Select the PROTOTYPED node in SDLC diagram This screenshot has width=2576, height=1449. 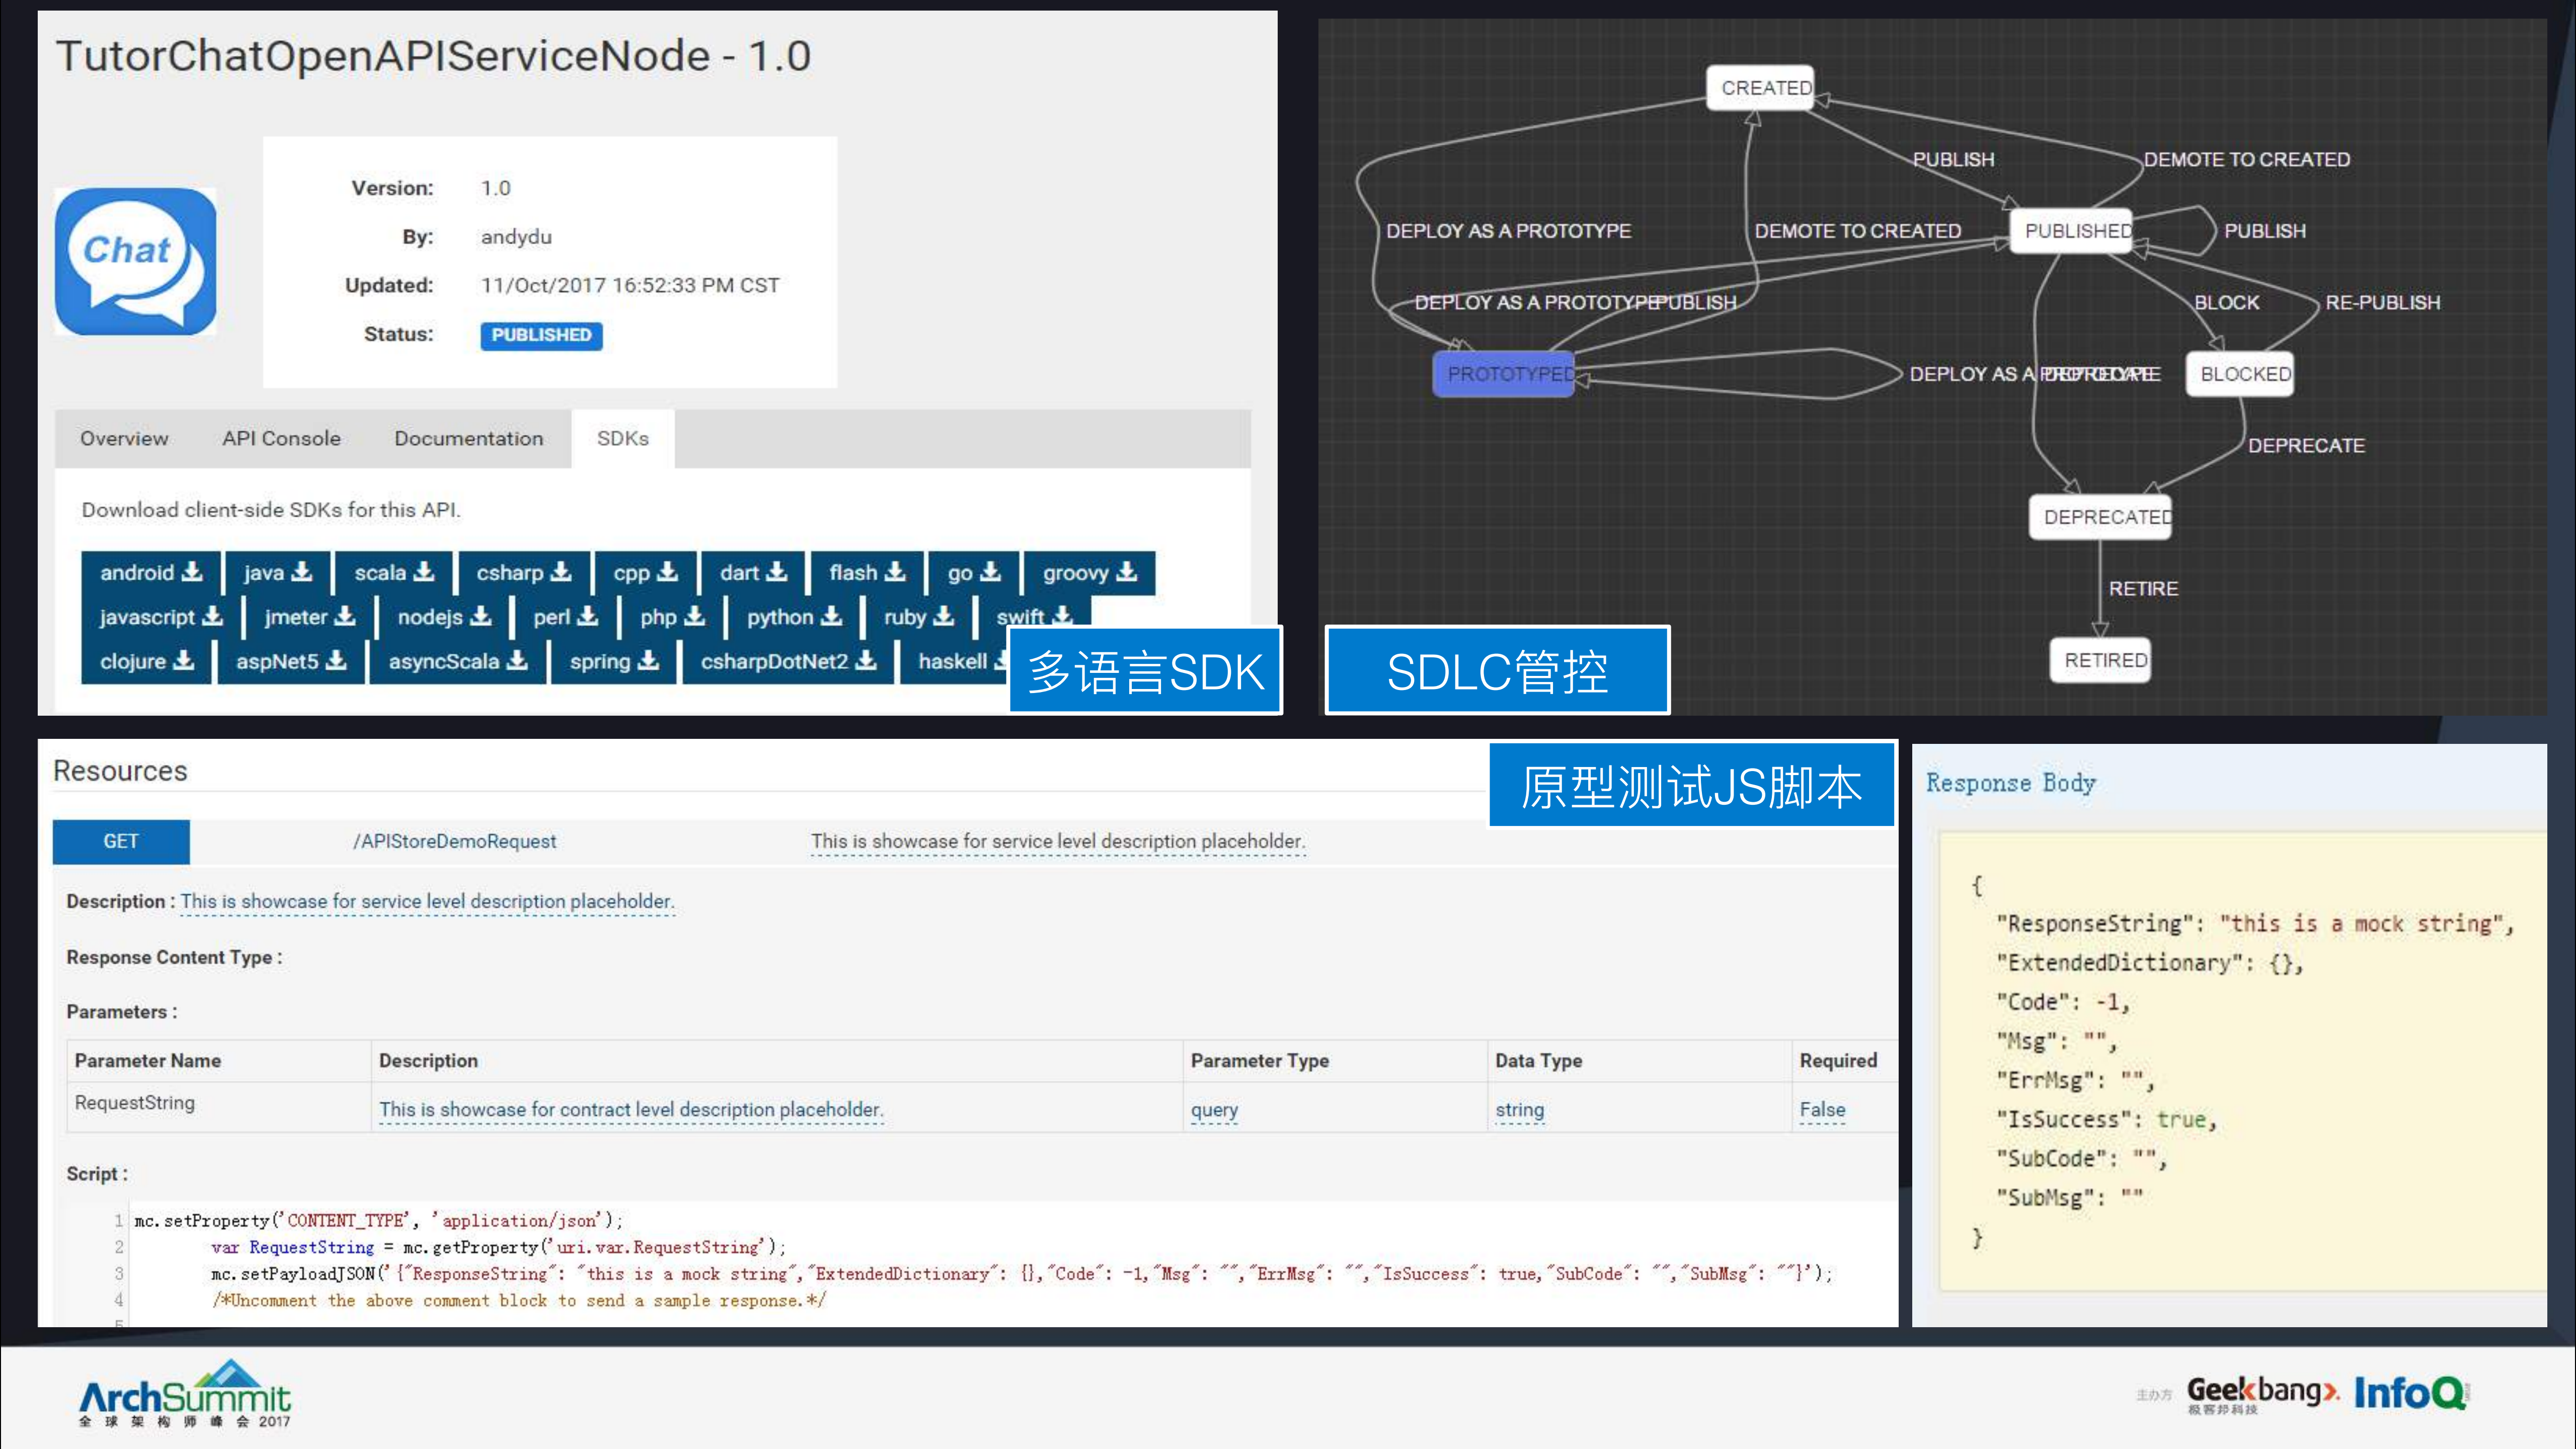click(1504, 374)
